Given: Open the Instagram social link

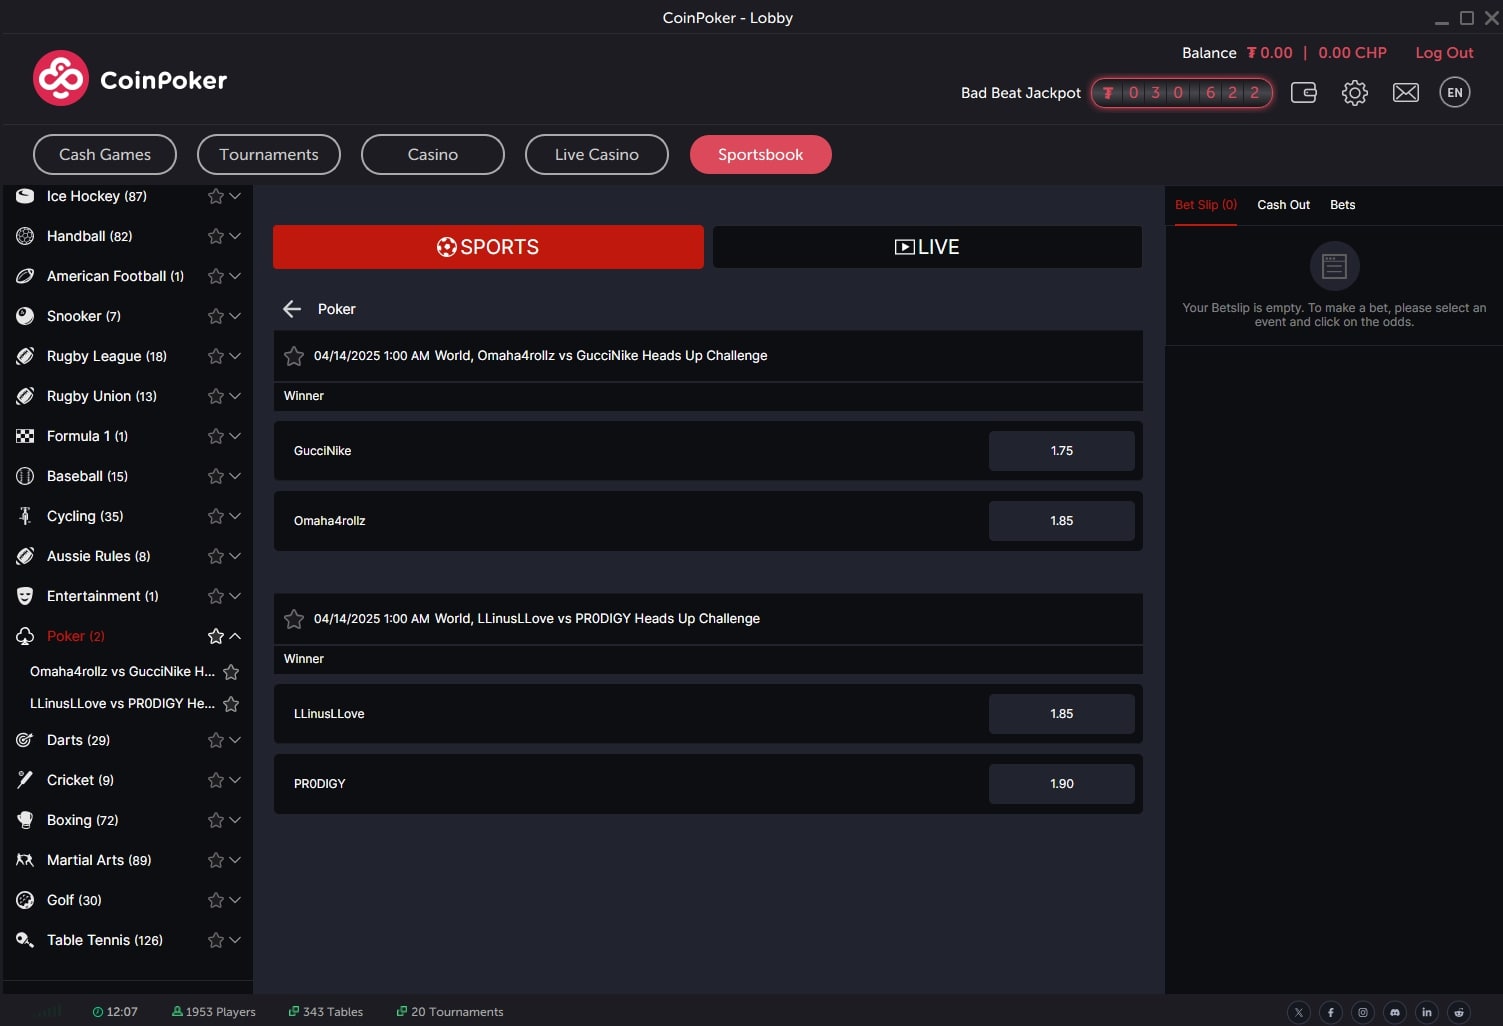Looking at the screenshot, I should (x=1363, y=1012).
